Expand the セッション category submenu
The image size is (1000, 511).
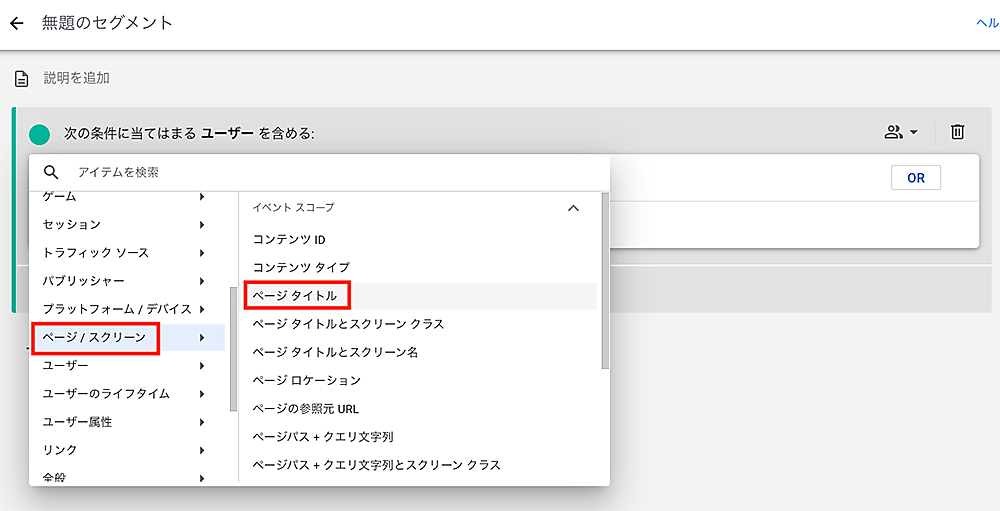(x=202, y=225)
